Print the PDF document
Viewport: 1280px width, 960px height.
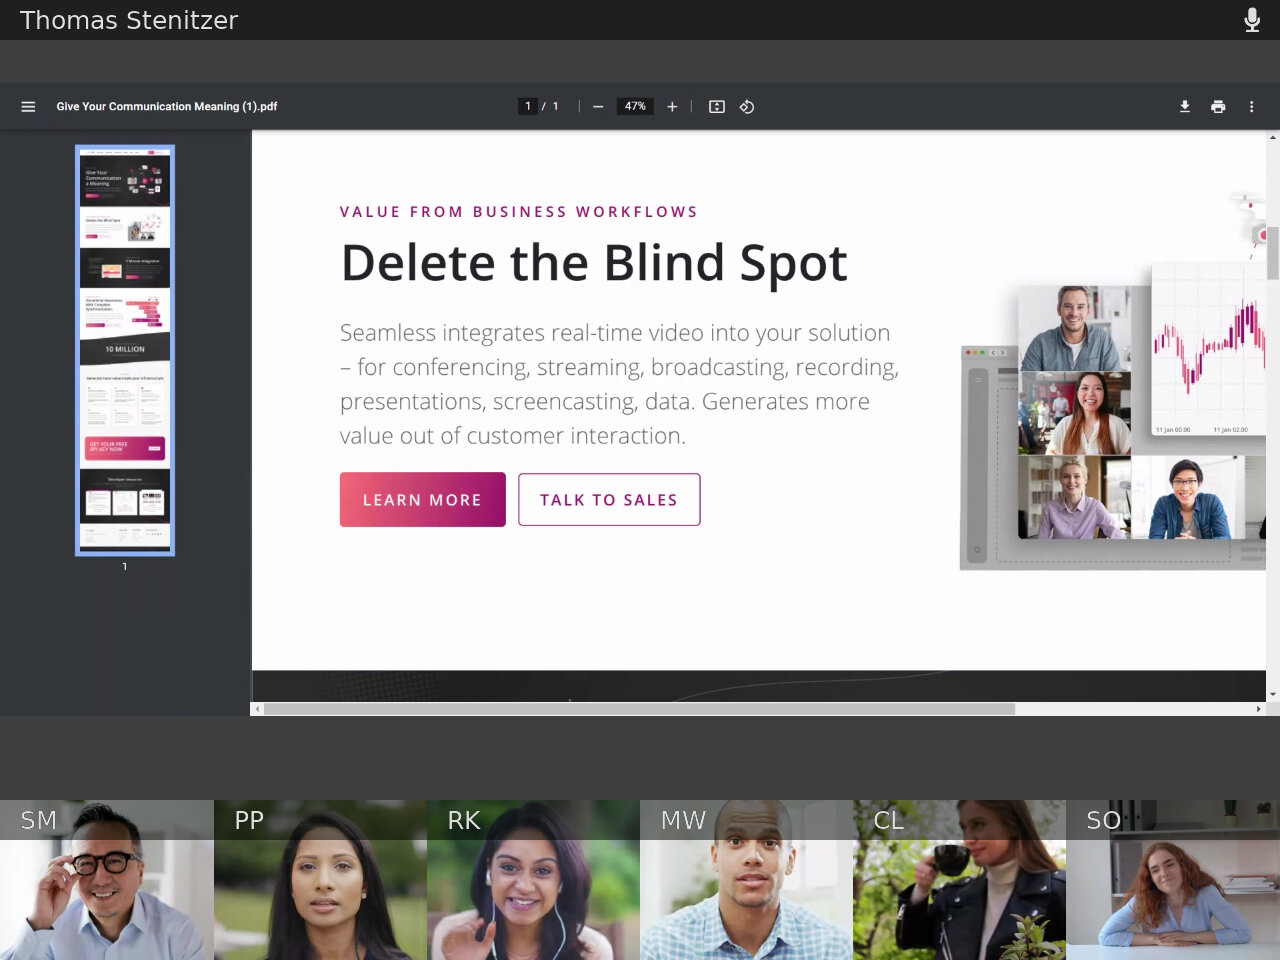(1218, 107)
